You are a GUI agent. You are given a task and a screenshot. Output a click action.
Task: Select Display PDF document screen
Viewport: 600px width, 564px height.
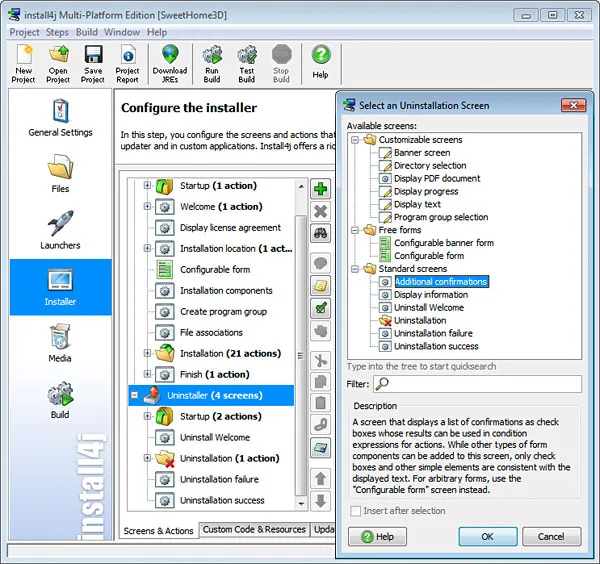click(437, 178)
